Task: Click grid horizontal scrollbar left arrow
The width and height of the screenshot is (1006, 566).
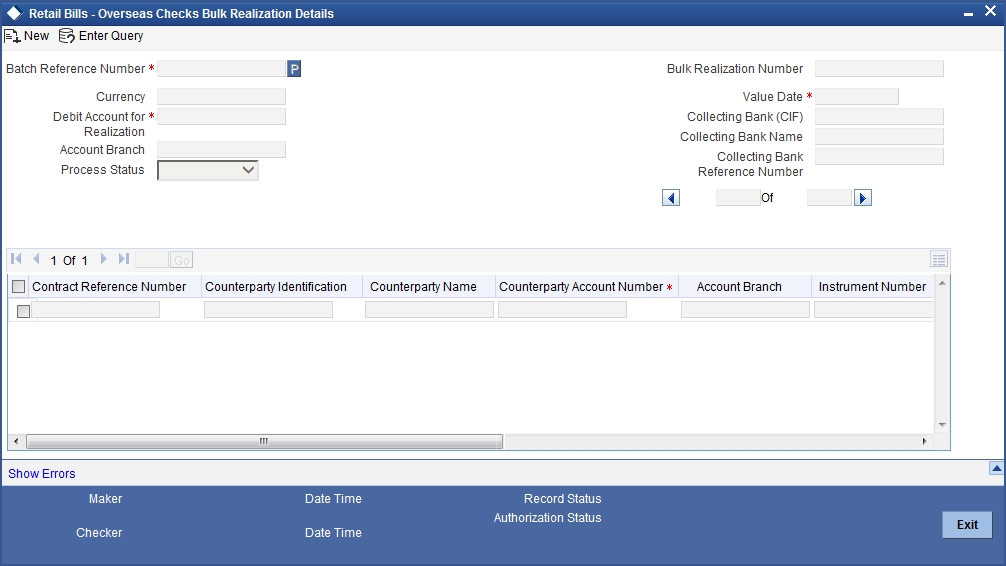Action: 16,442
